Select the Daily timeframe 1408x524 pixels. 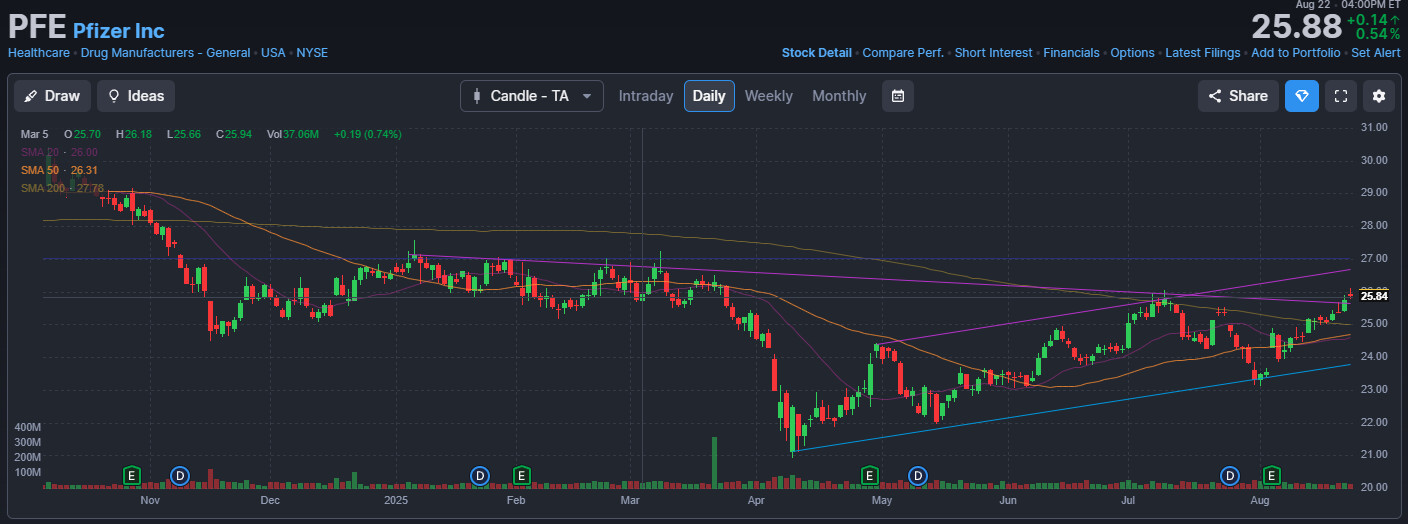(709, 96)
